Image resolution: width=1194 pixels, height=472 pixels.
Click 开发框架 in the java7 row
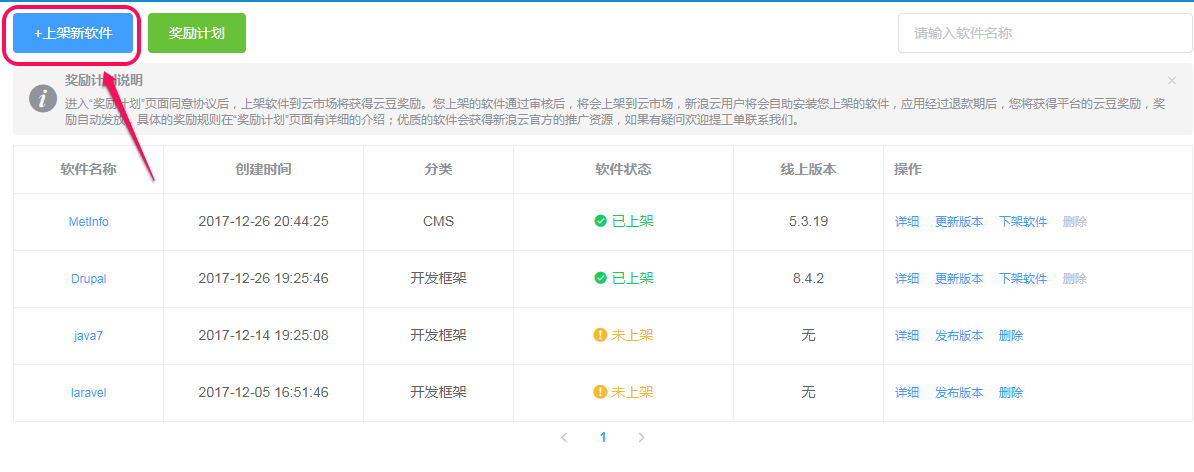[x=439, y=336]
